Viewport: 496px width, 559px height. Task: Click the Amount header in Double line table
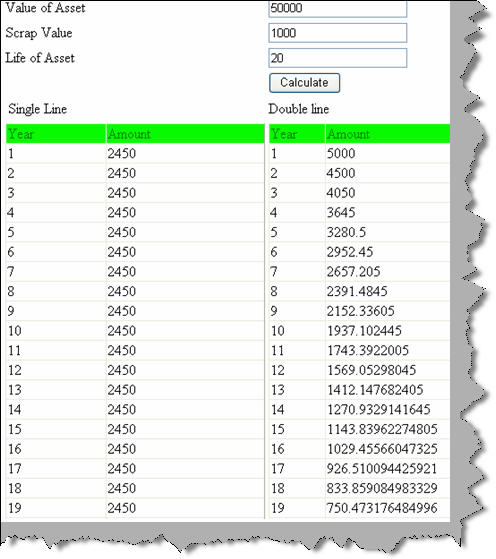(x=388, y=134)
